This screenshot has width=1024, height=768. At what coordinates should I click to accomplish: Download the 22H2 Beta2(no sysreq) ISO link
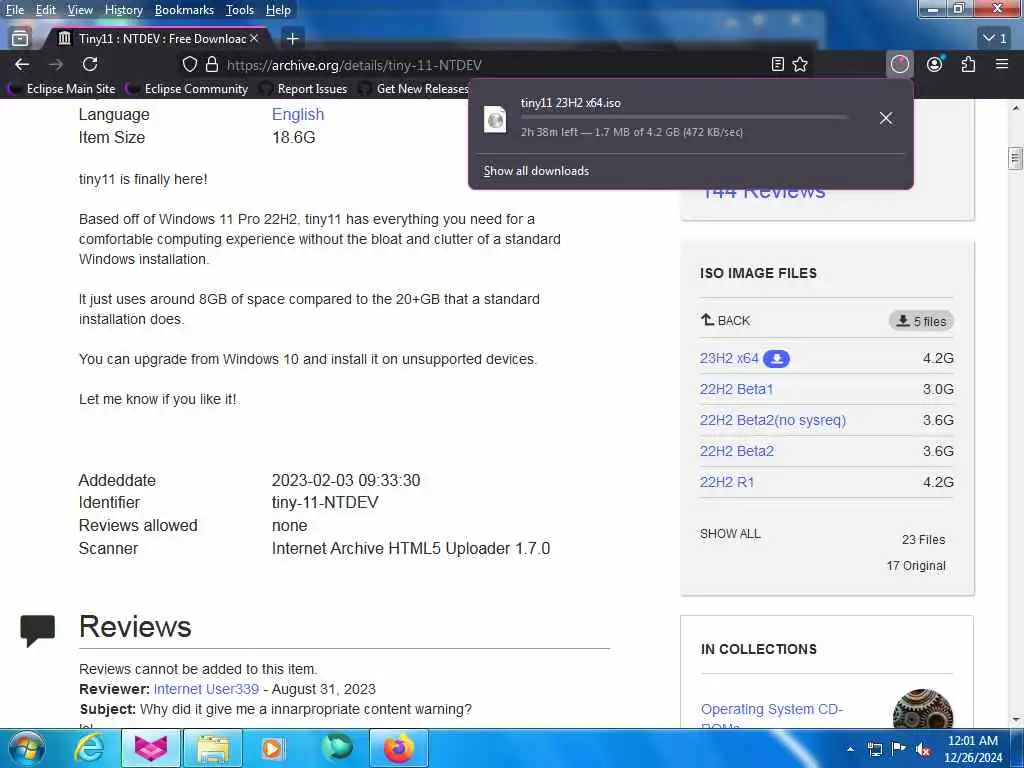click(773, 420)
